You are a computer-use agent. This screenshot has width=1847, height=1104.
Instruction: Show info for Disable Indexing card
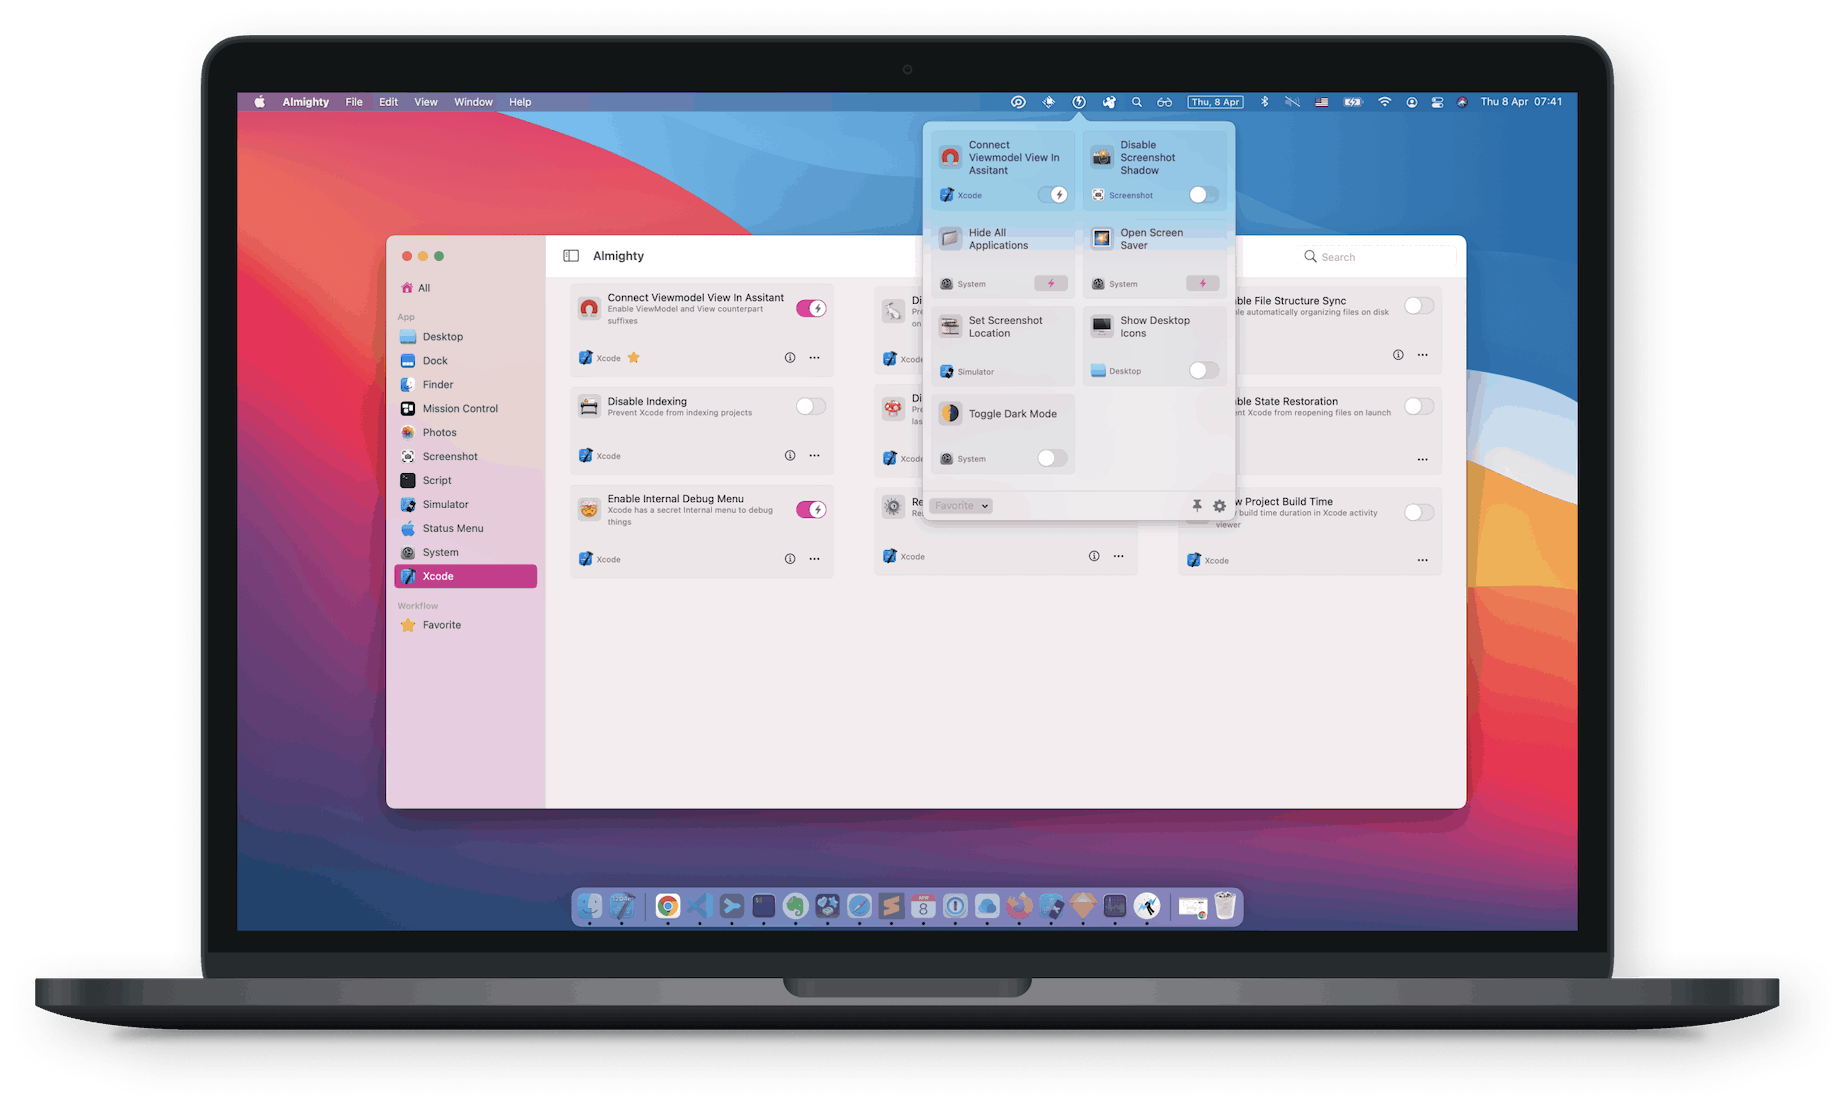790,456
